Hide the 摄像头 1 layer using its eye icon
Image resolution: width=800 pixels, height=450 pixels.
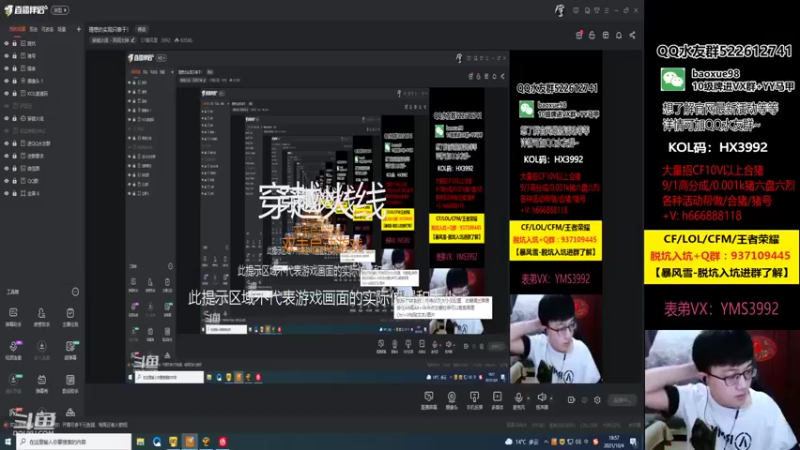[7, 81]
